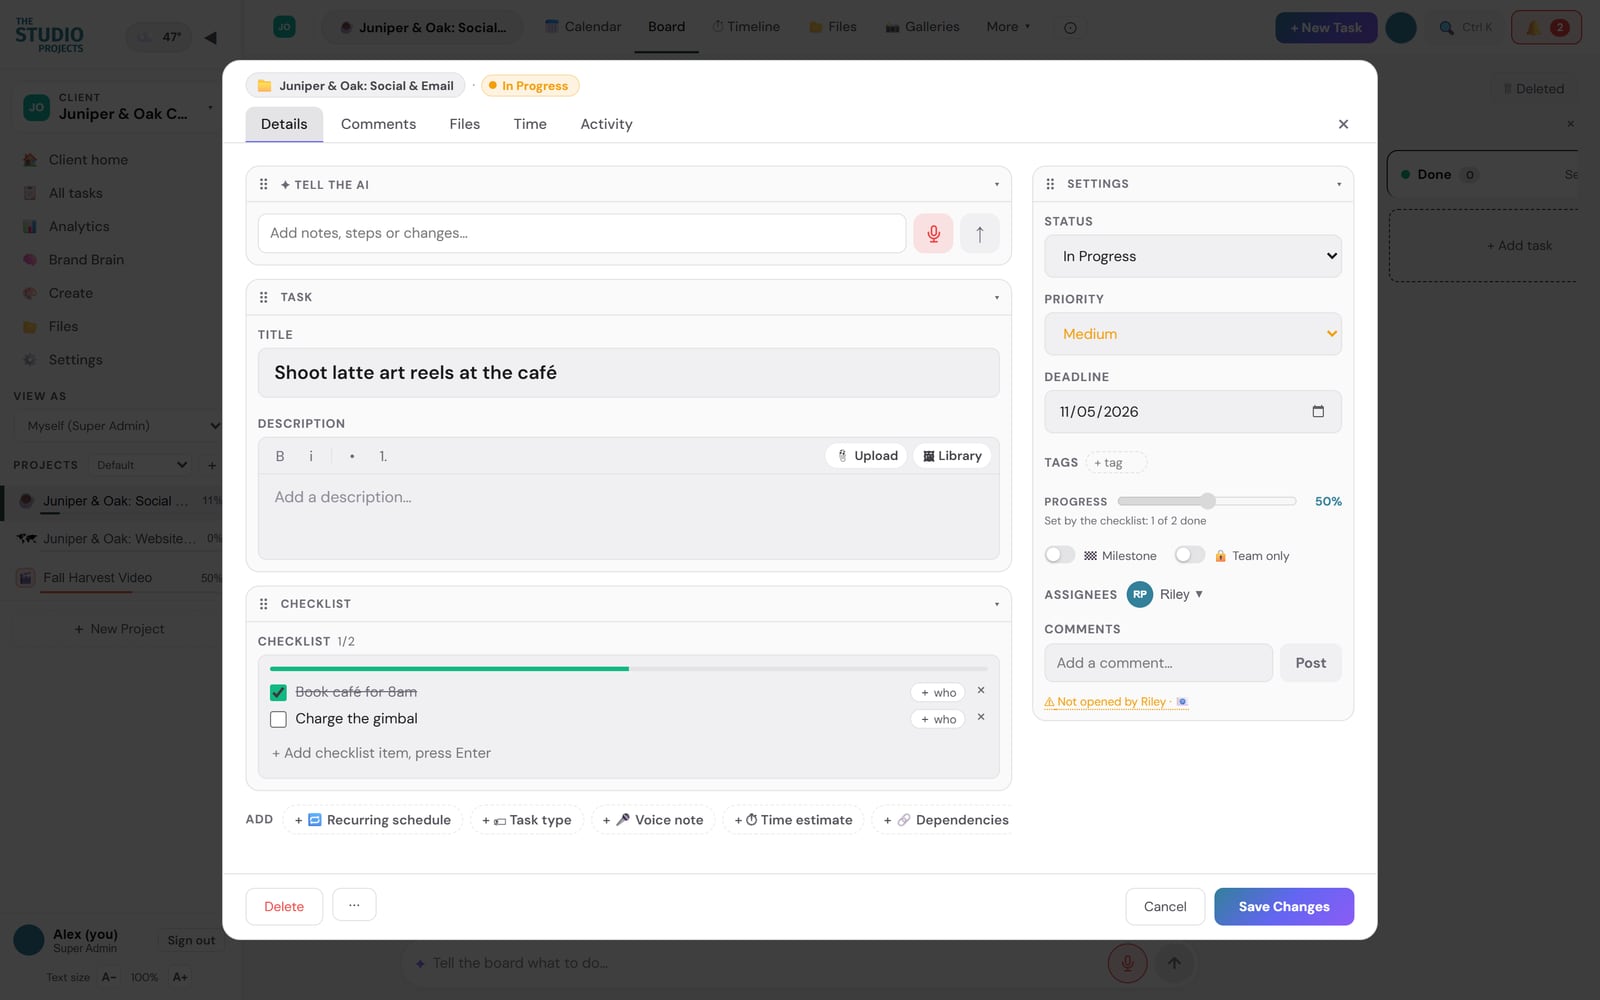The image size is (1600, 1000).
Task: Open the Activity tab
Action: pos(606,124)
